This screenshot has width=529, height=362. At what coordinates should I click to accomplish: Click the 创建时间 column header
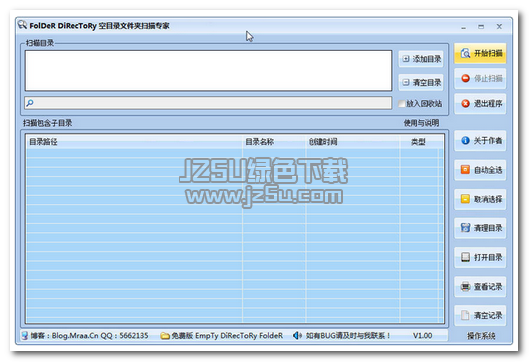pos(353,142)
